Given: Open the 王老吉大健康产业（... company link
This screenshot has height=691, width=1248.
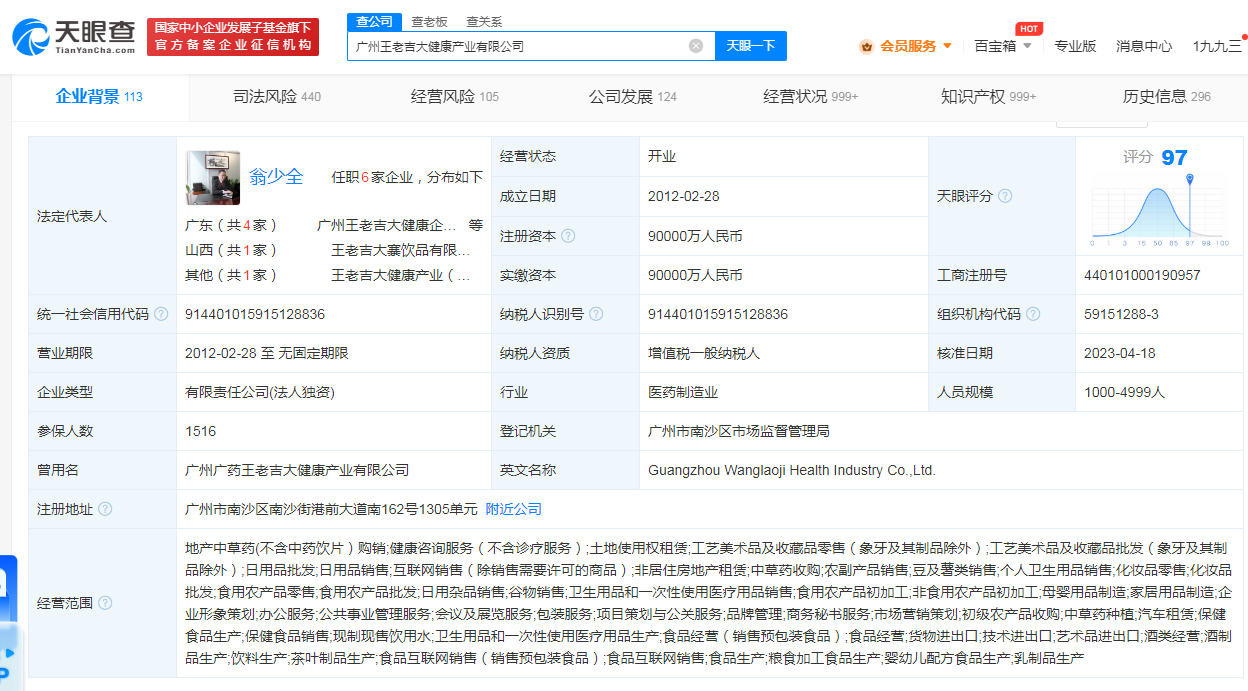Looking at the screenshot, I should 401,275.
